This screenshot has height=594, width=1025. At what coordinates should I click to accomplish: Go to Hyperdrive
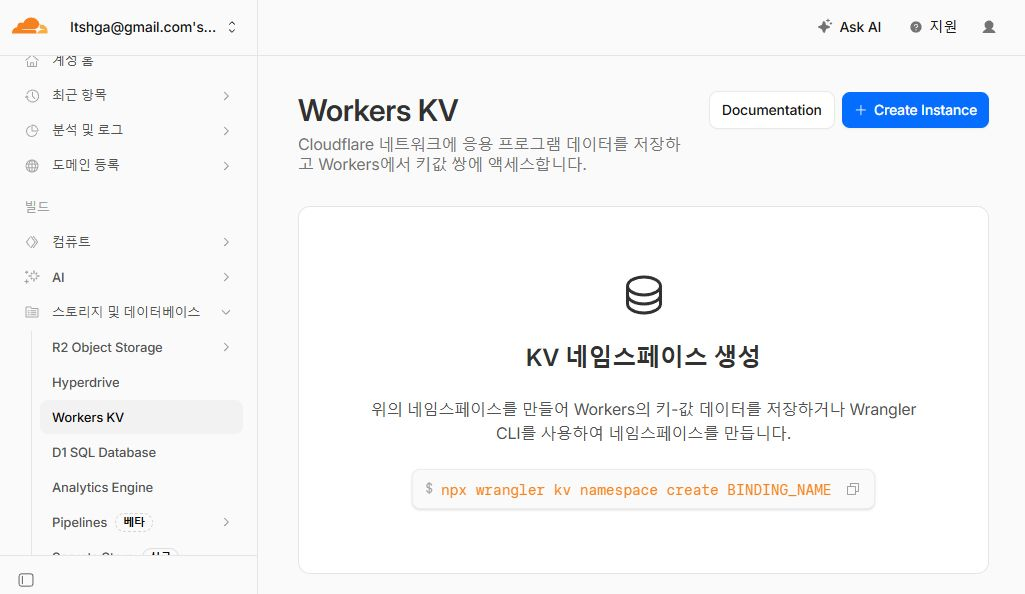tap(86, 382)
